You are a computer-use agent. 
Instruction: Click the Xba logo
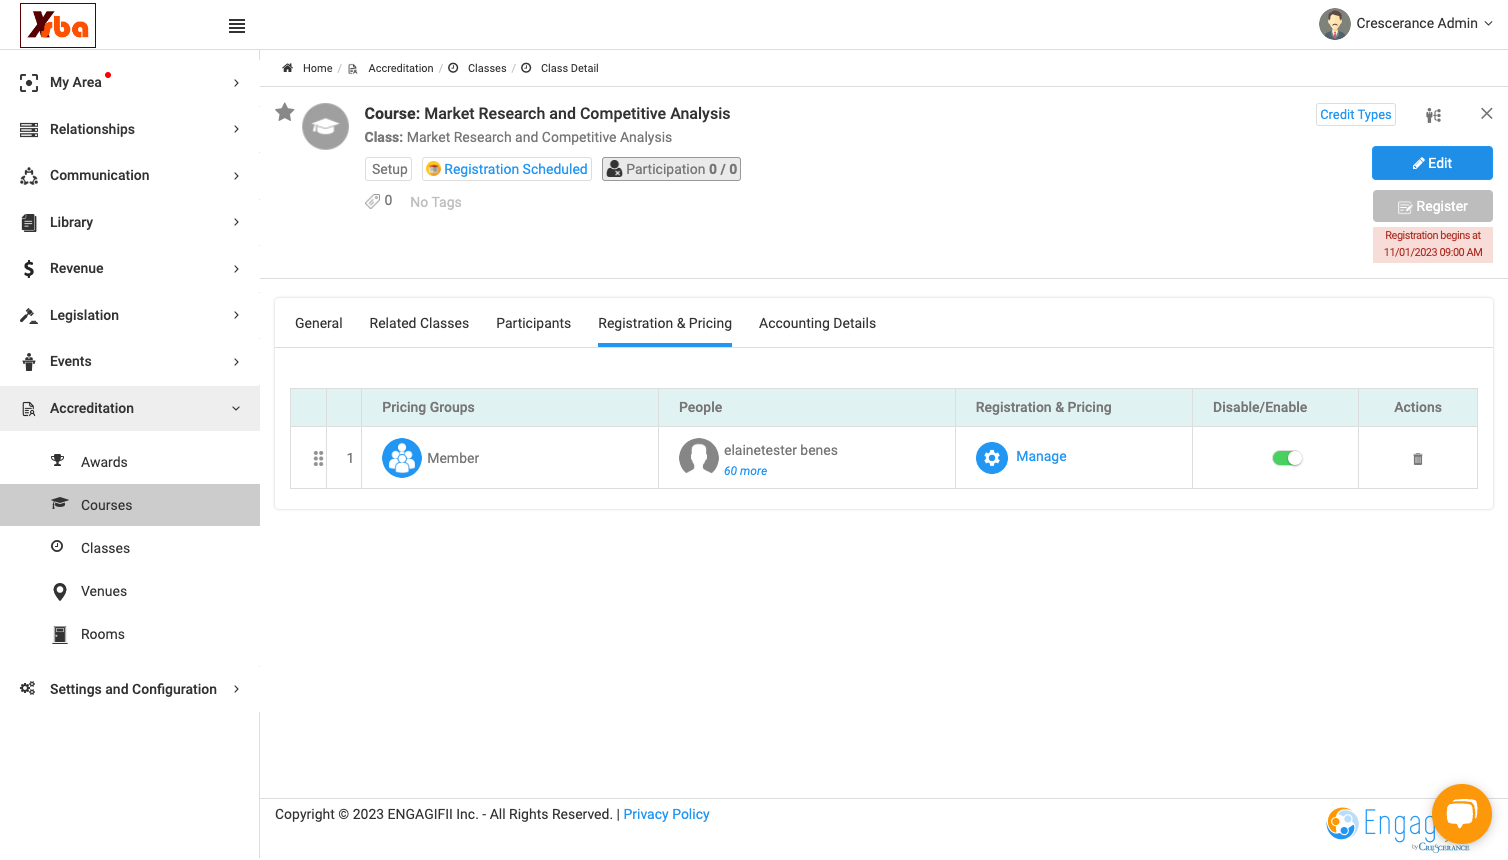point(58,25)
